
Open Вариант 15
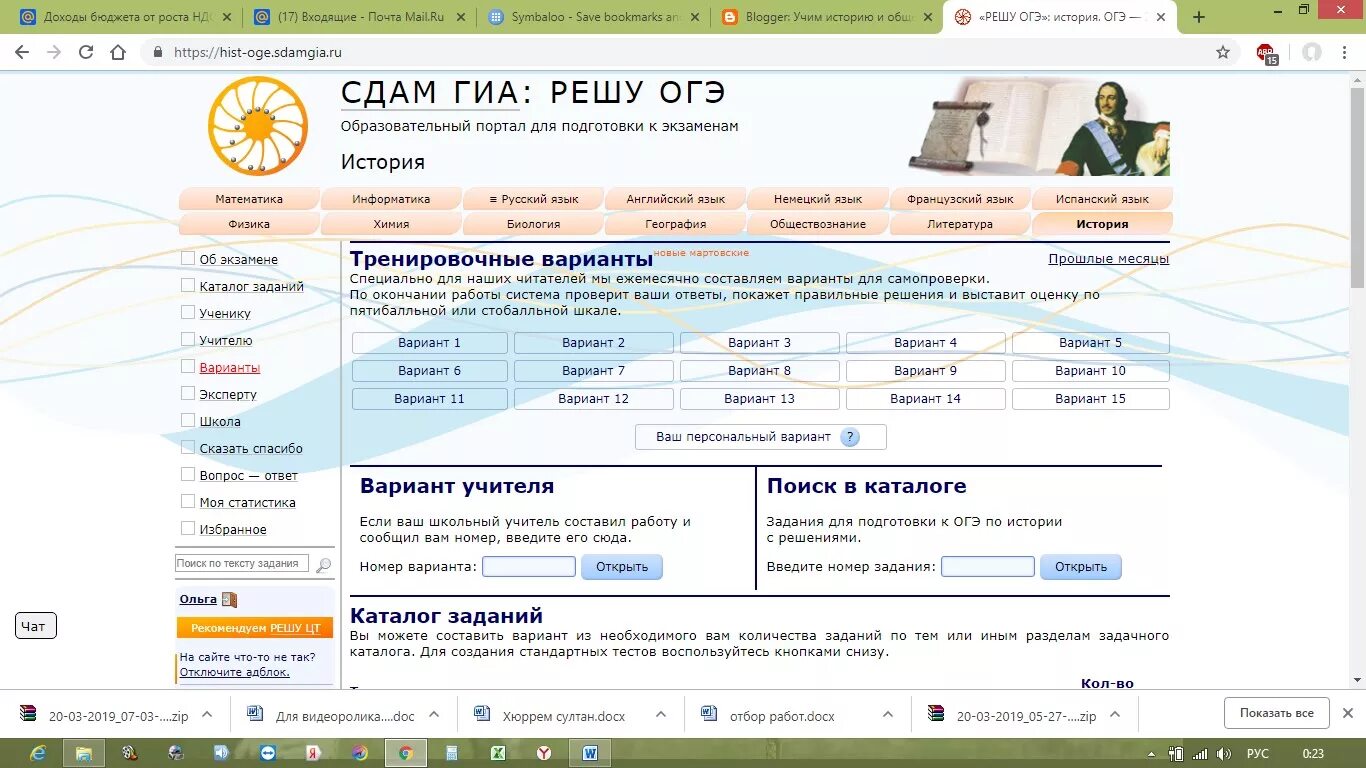pyautogui.click(x=1091, y=399)
